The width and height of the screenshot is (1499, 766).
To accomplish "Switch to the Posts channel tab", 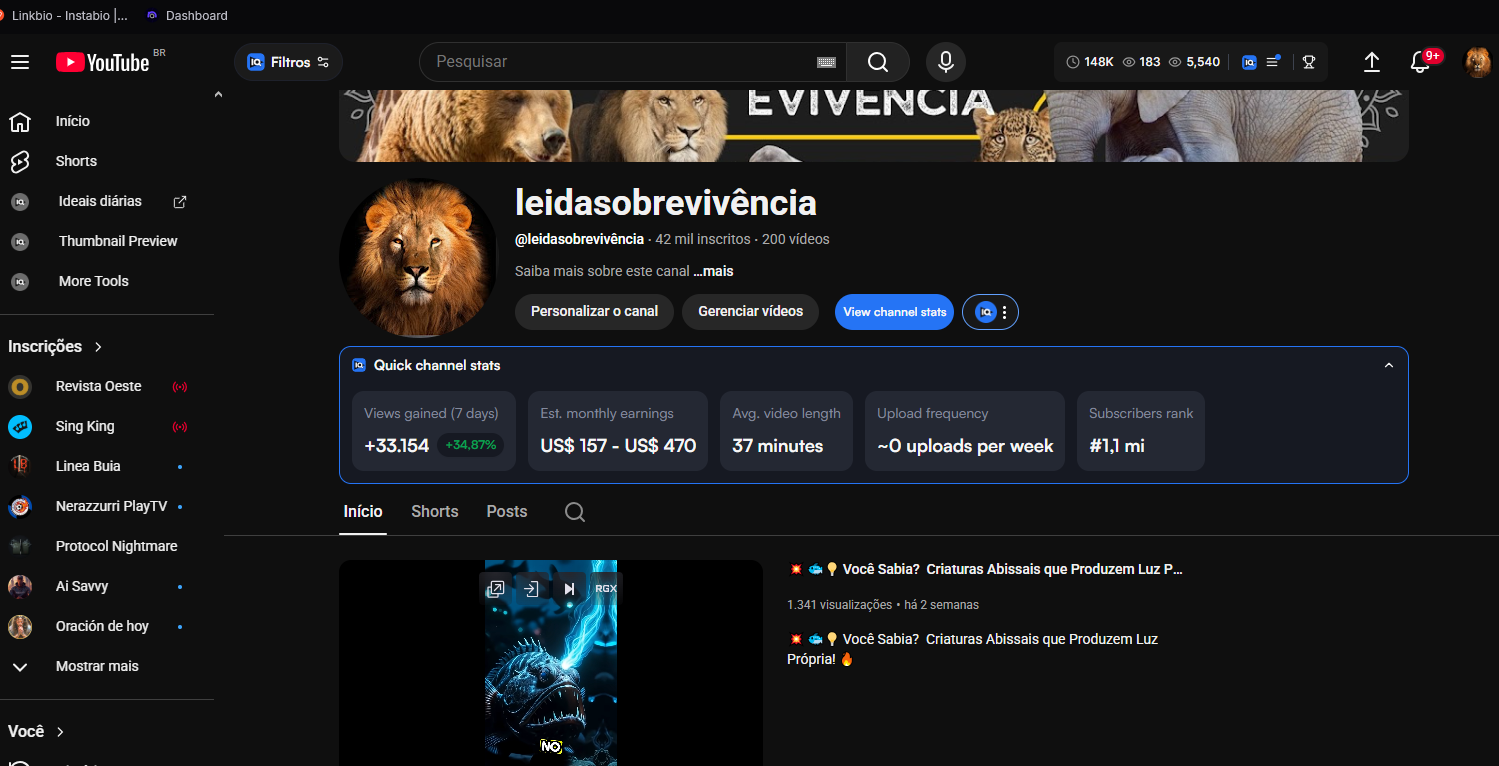I will (507, 512).
